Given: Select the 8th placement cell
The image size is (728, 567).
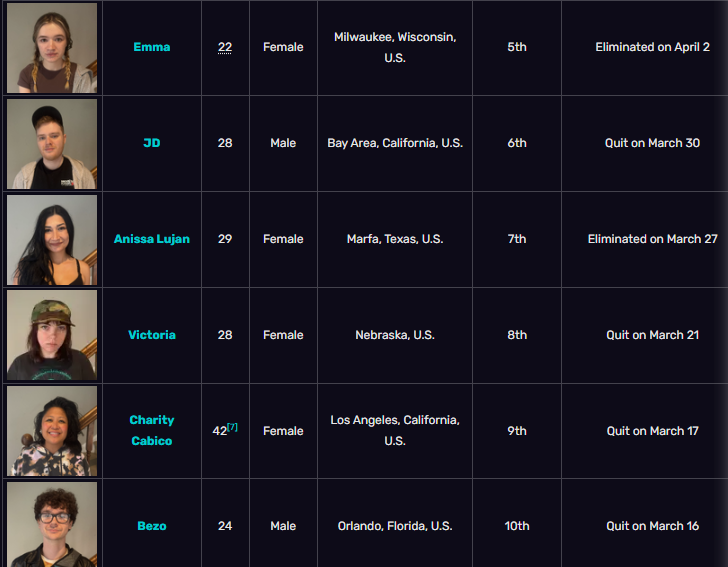Looking at the screenshot, I should (x=517, y=335).
